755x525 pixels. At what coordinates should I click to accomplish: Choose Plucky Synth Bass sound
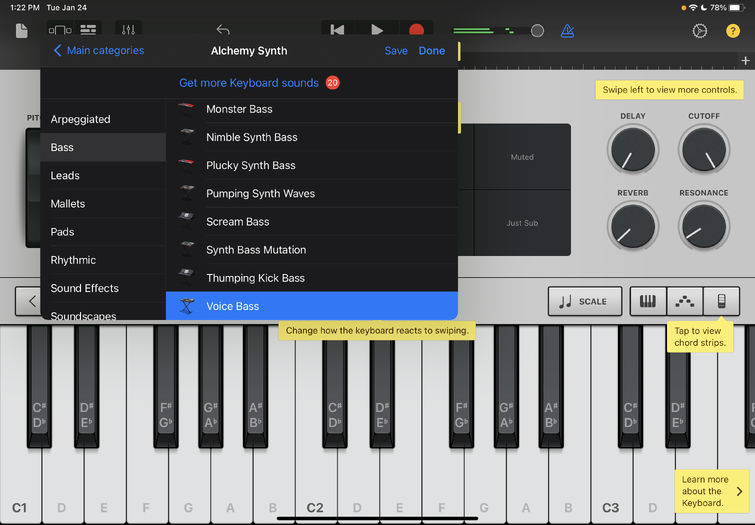pos(312,165)
